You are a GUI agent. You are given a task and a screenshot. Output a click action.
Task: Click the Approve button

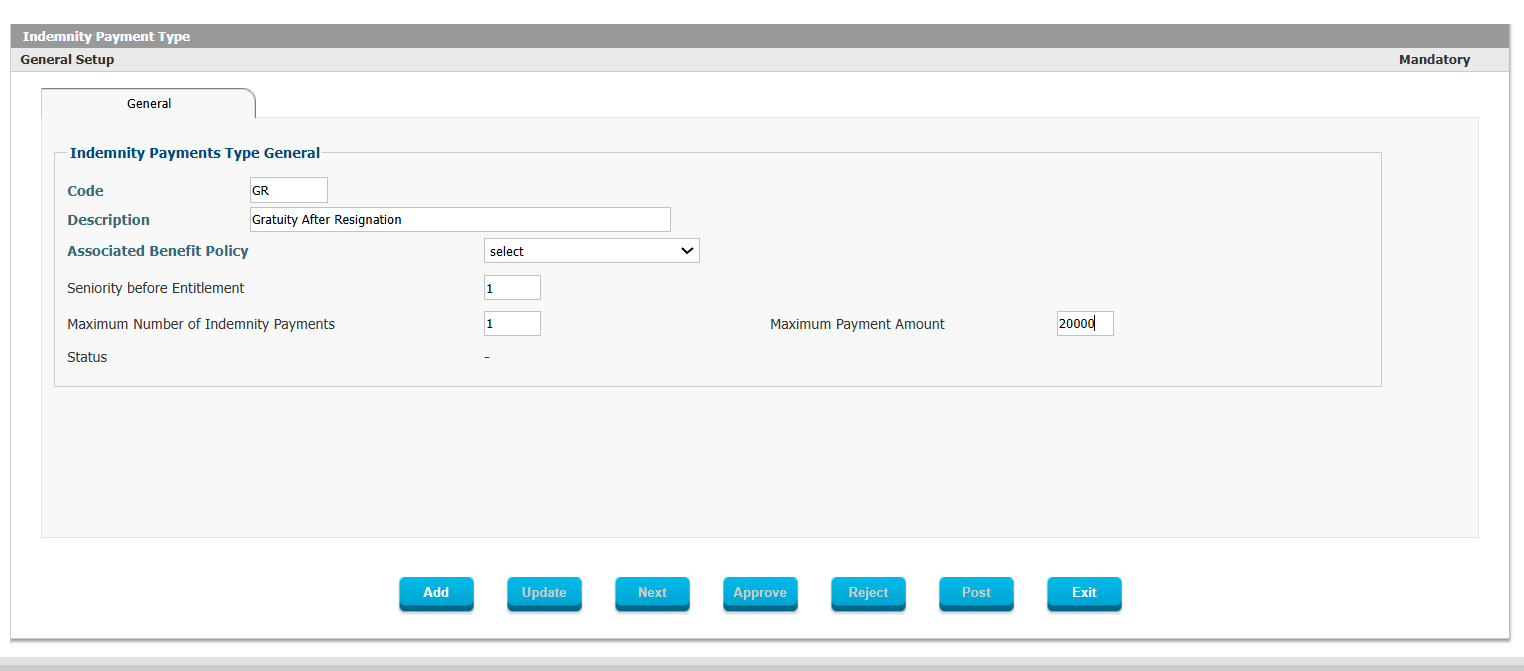[760, 593]
